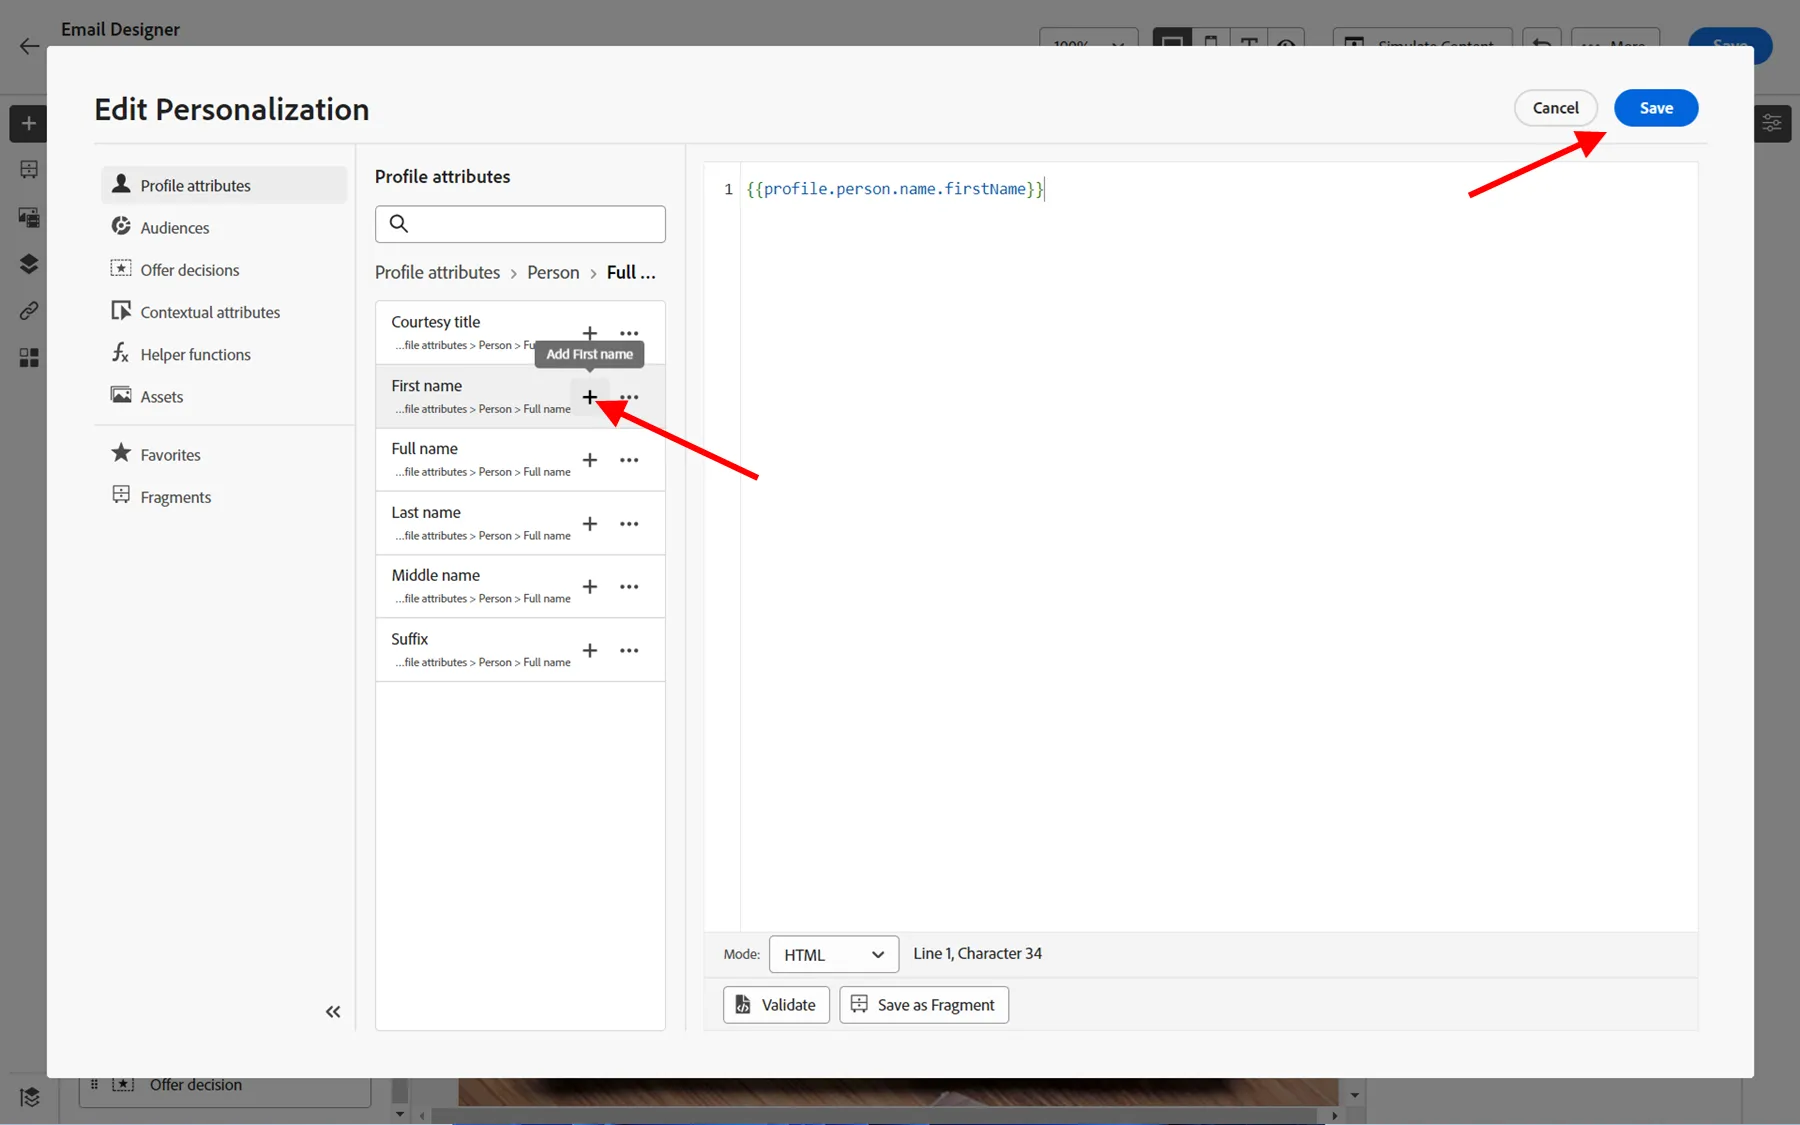Click the plus icon in Email Designer left rail
Screen dimensions: 1800x1125
pos(28,124)
